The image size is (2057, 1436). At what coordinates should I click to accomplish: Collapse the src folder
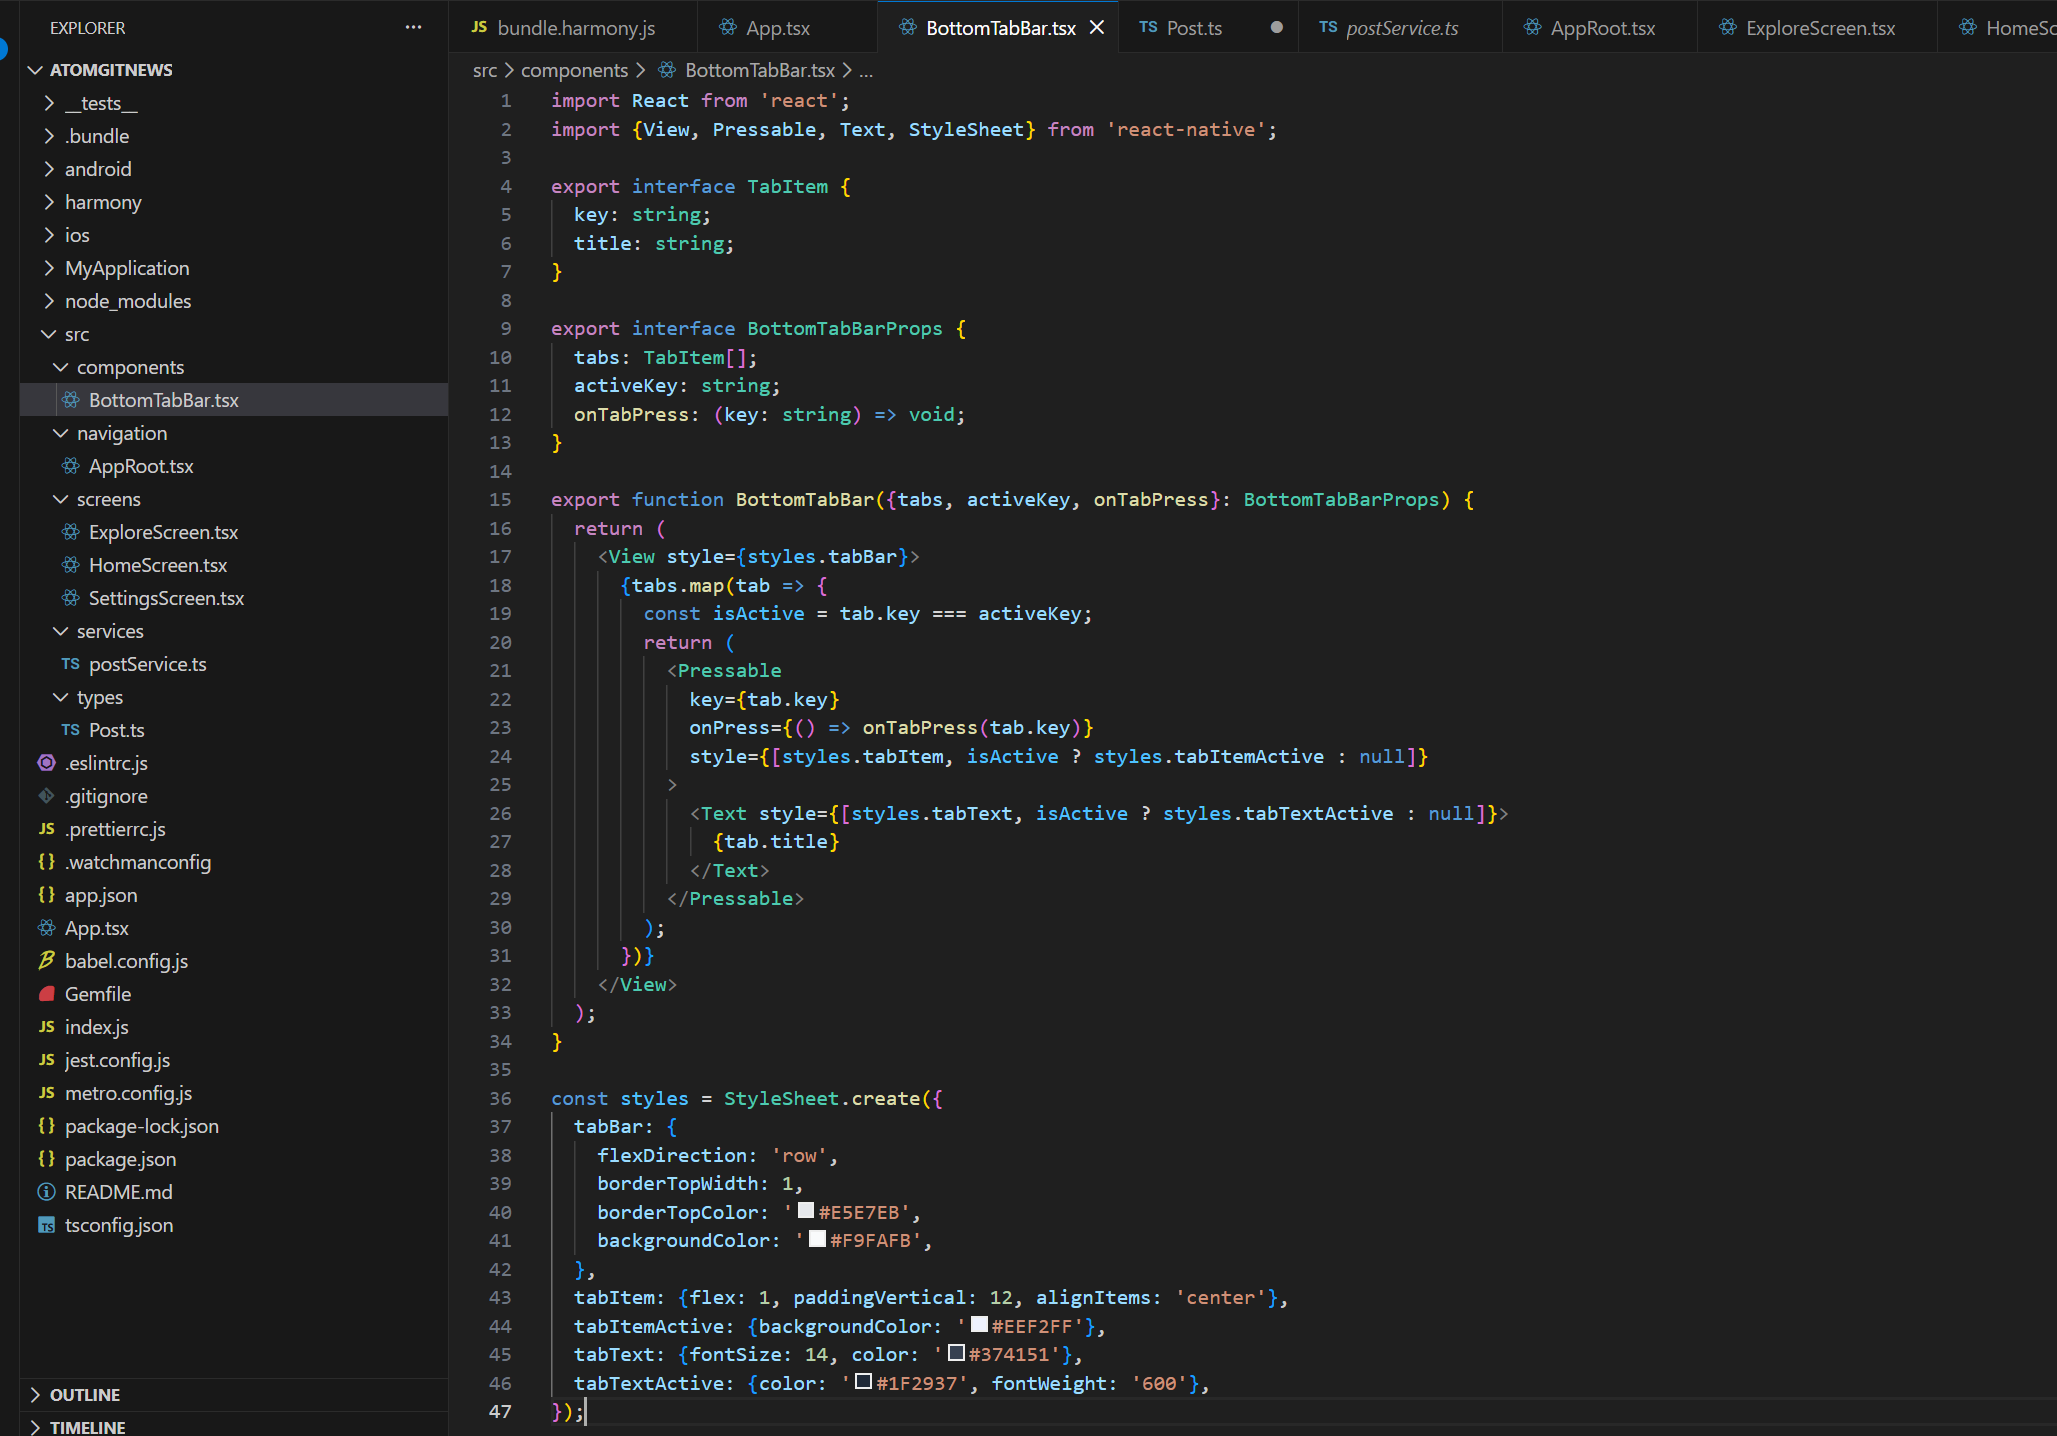49,334
